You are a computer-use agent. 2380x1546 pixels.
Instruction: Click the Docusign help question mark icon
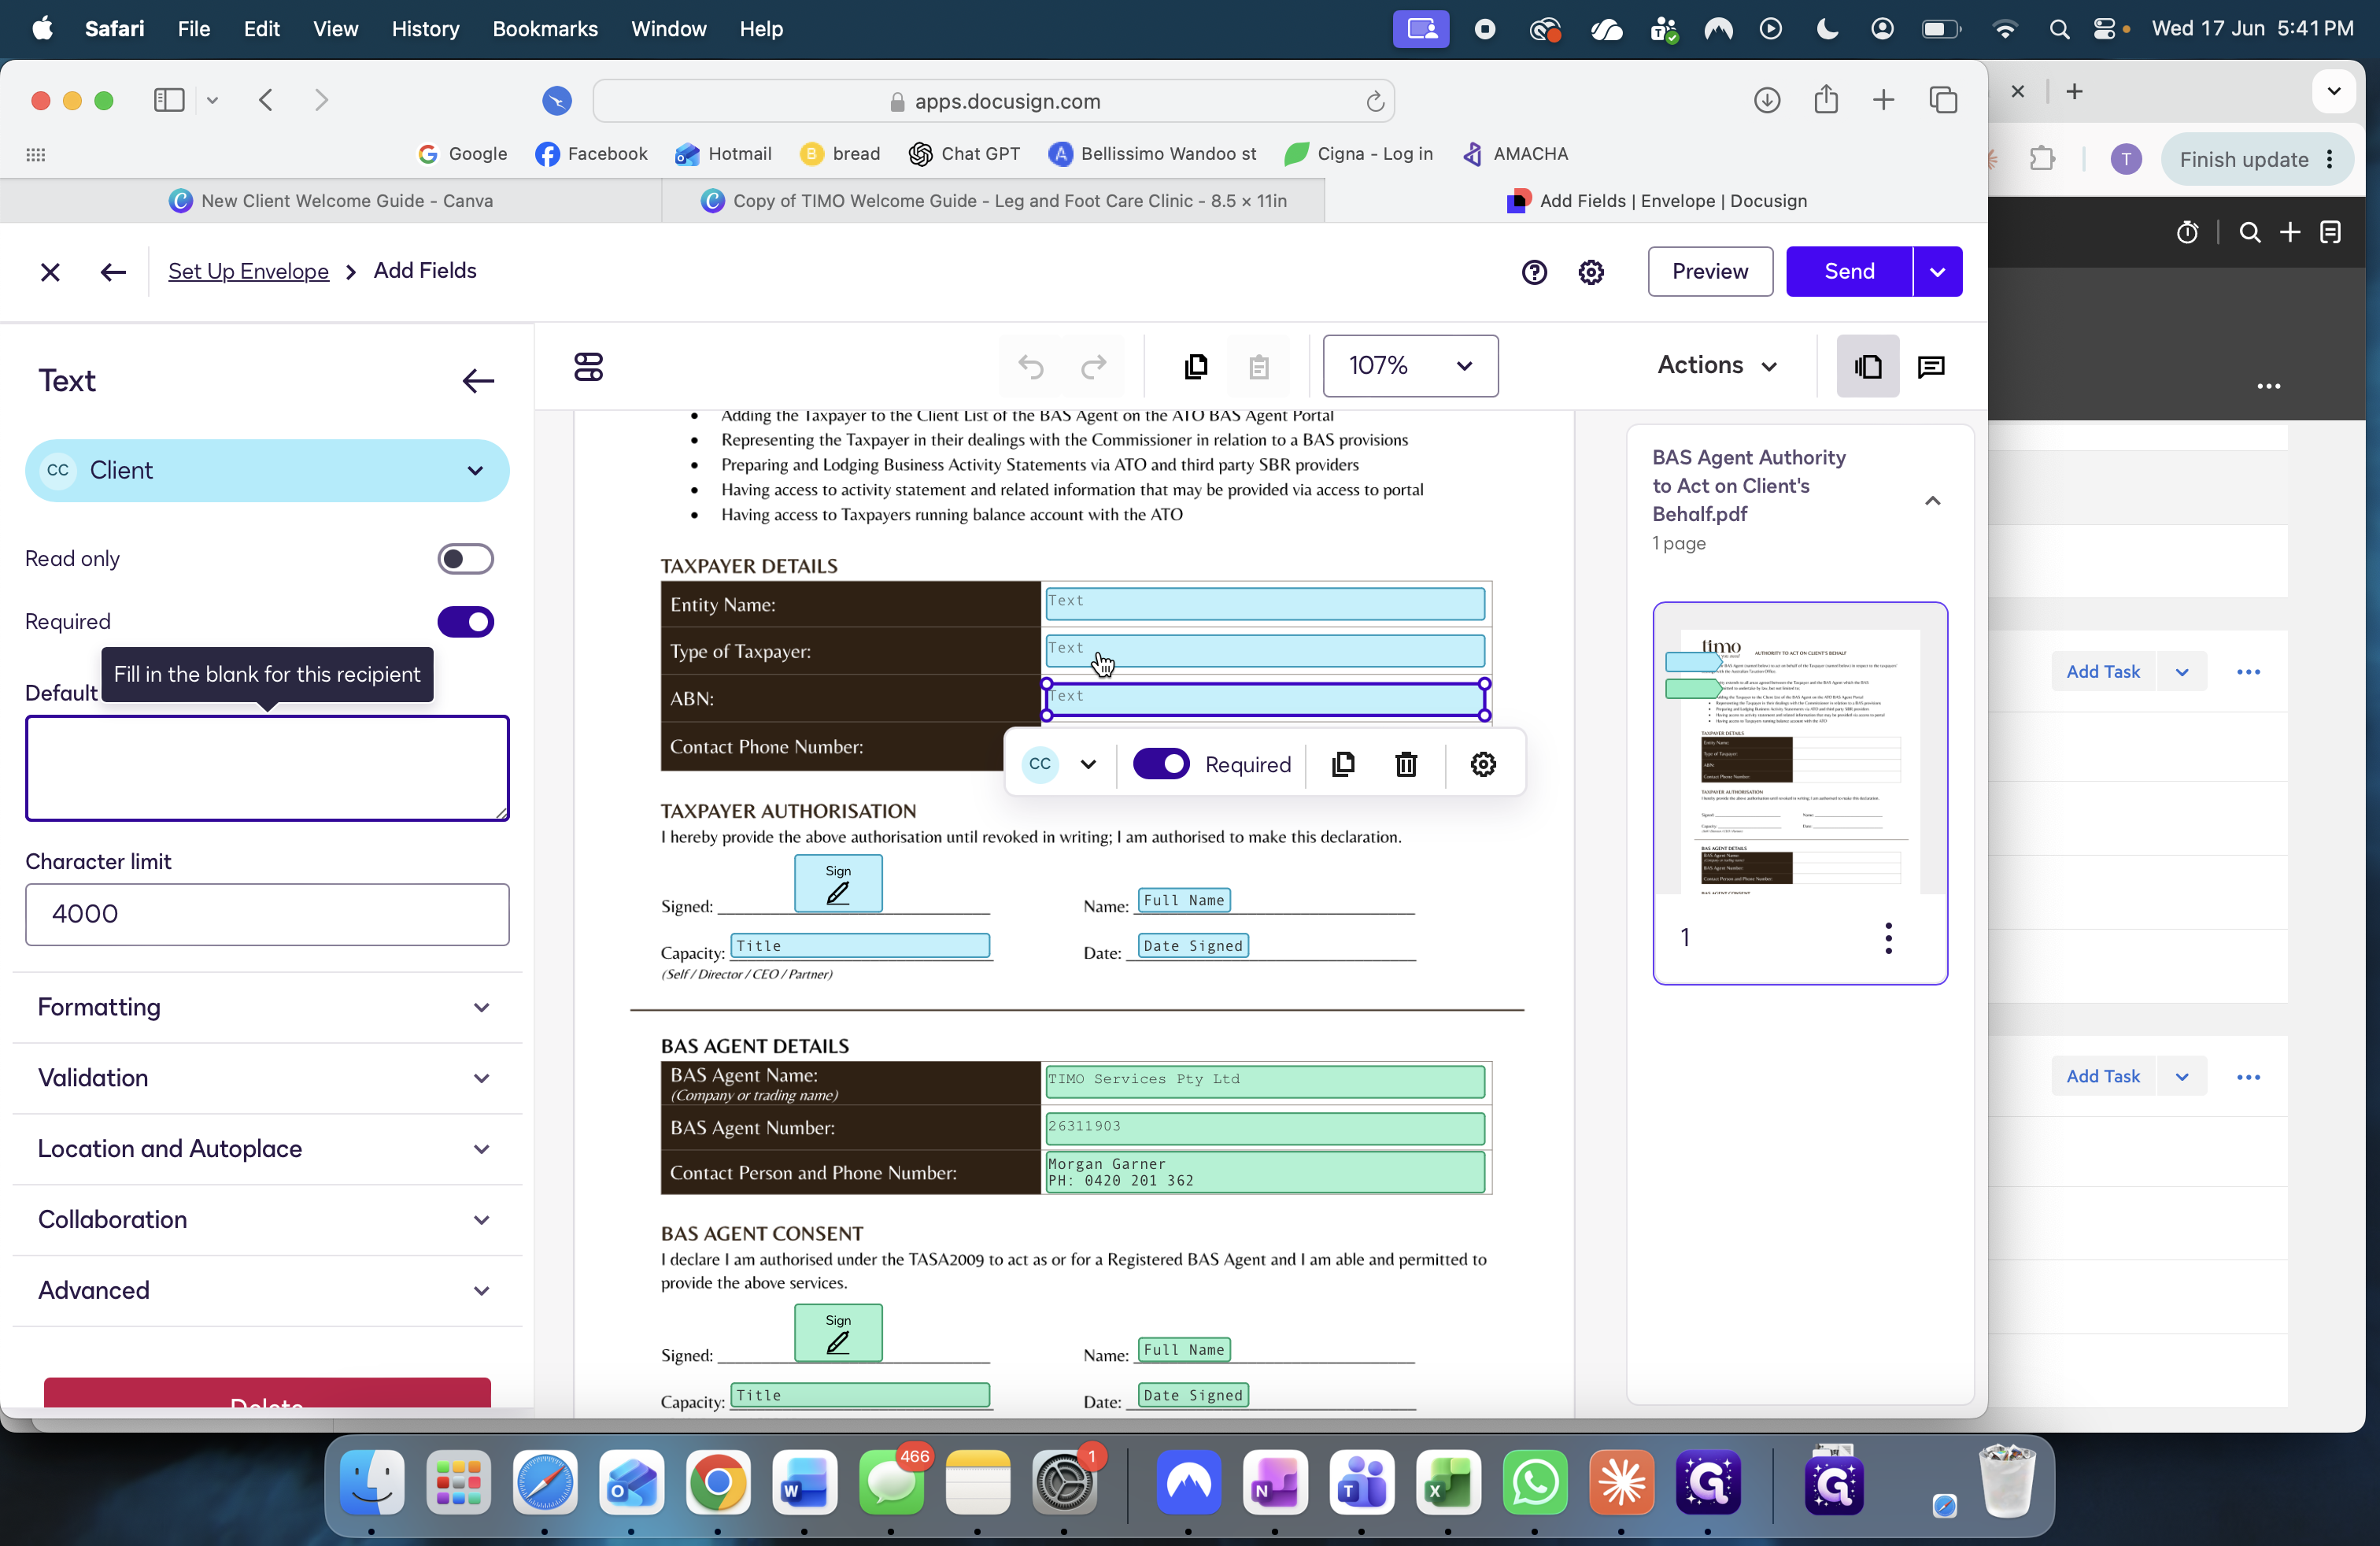(1534, 272)
